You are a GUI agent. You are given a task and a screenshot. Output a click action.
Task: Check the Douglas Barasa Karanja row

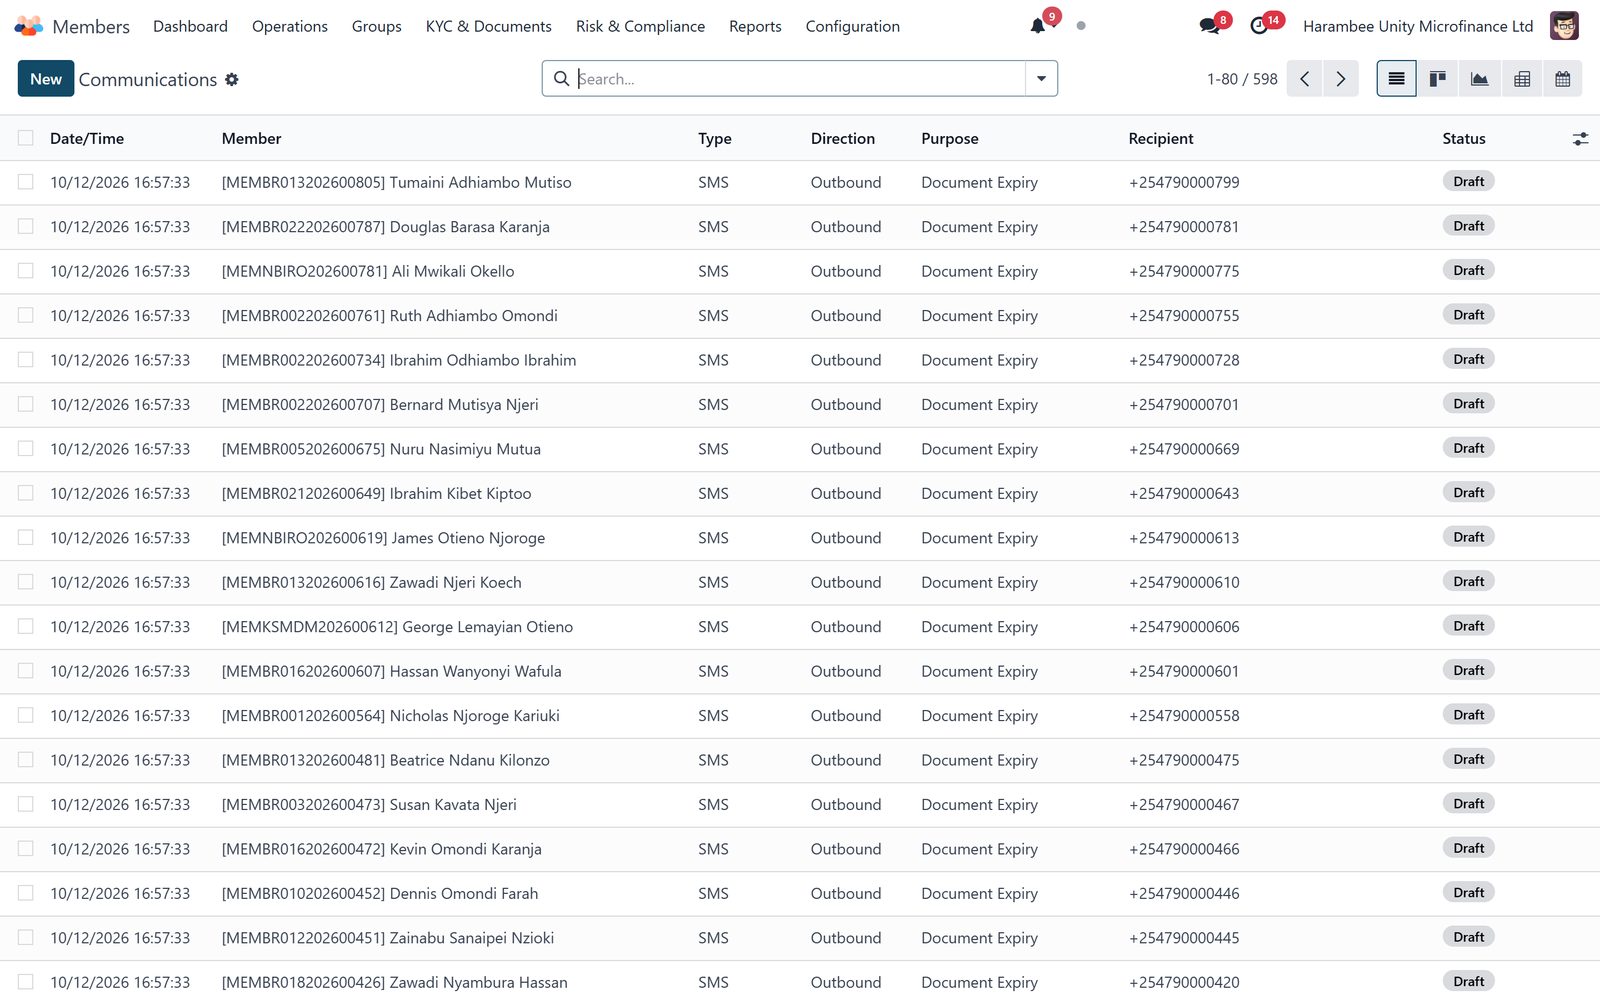click(x=26, y=227)
